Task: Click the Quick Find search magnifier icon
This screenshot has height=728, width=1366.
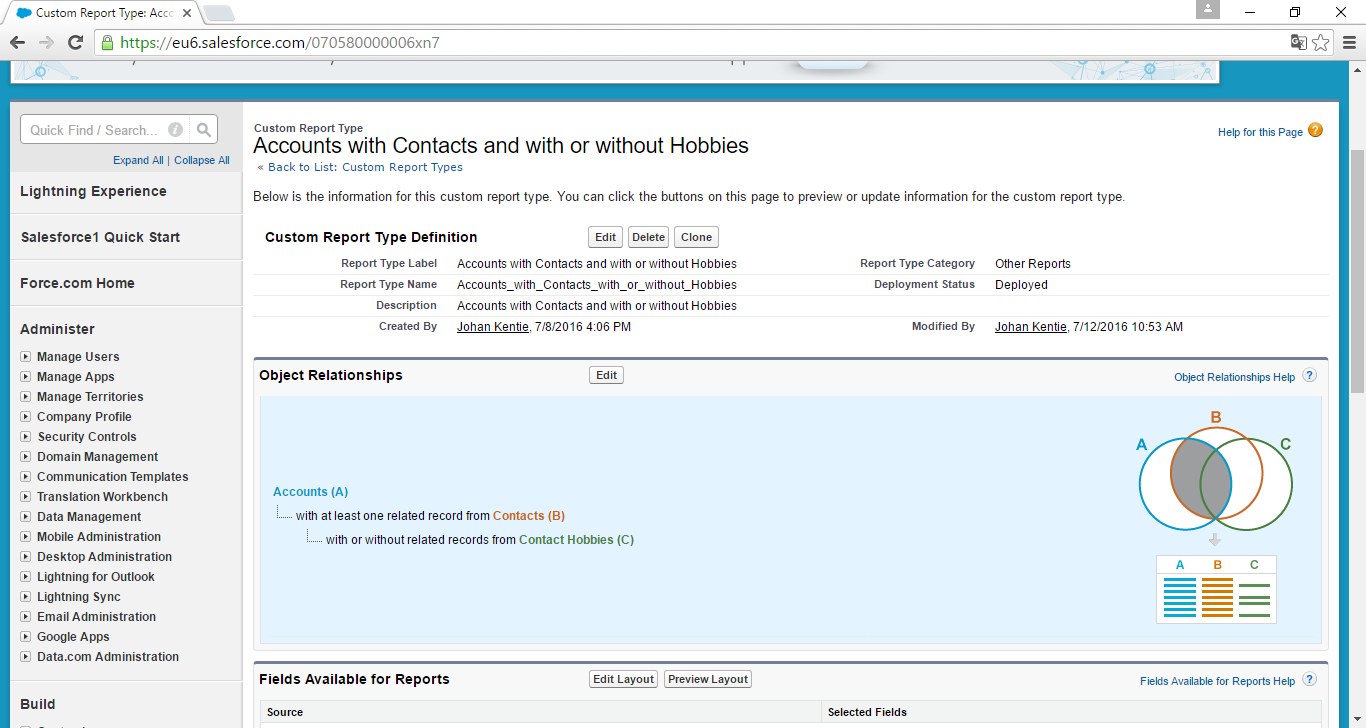Action: coord(204,130)
